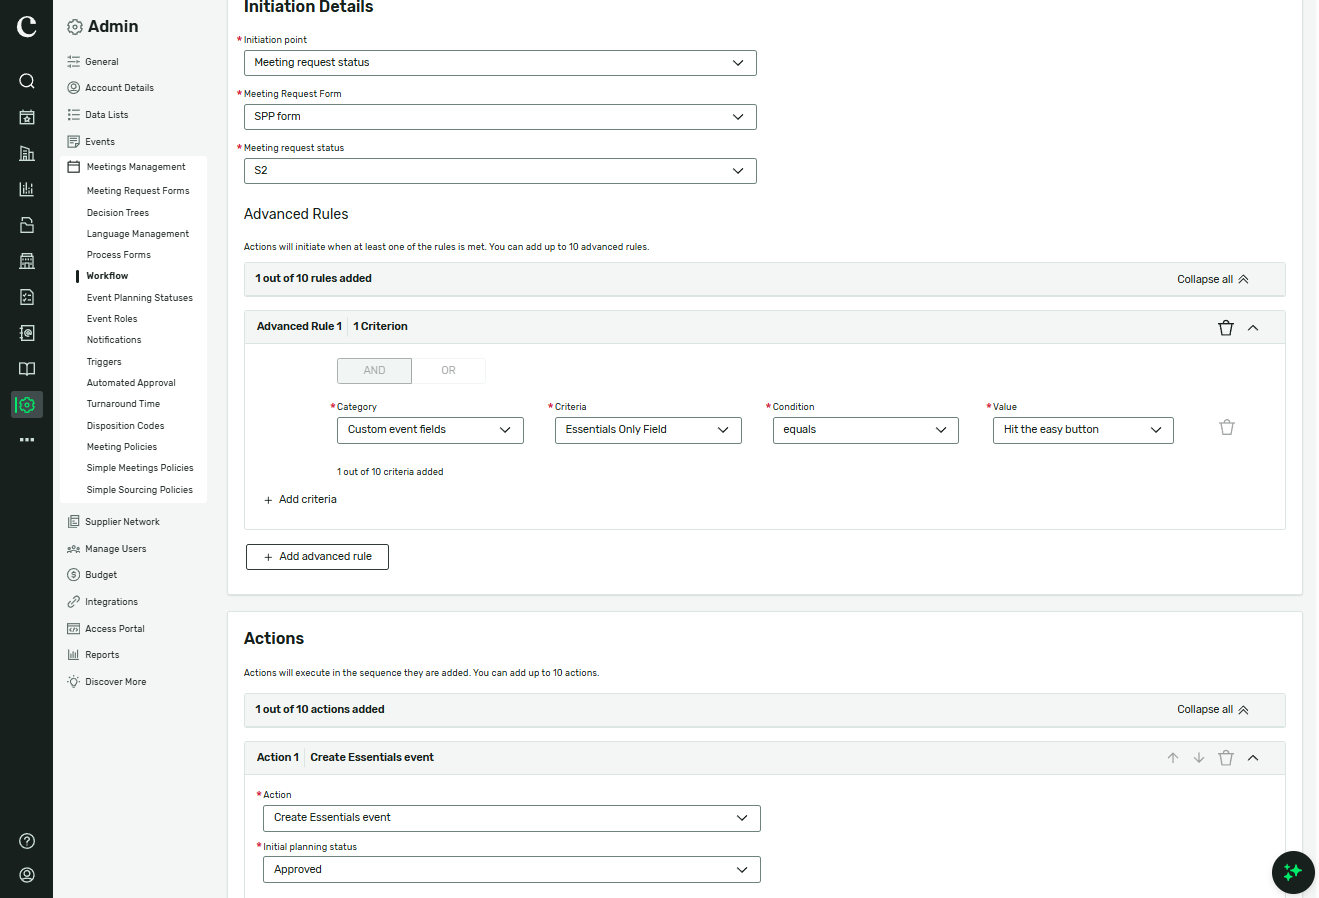This screenshot has width=1319, height=898.
Task: Select the green Admin gear icon in rail
Action: [x=27, y=404]
